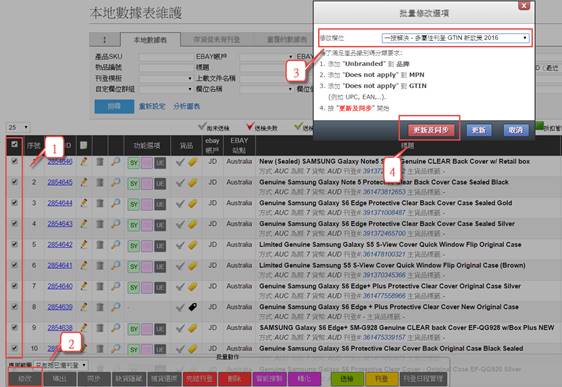The width and height of the screenshot is (562, 387).
Task: Uncheck the checkbox for row 10
Action: [x=14, y=348]
